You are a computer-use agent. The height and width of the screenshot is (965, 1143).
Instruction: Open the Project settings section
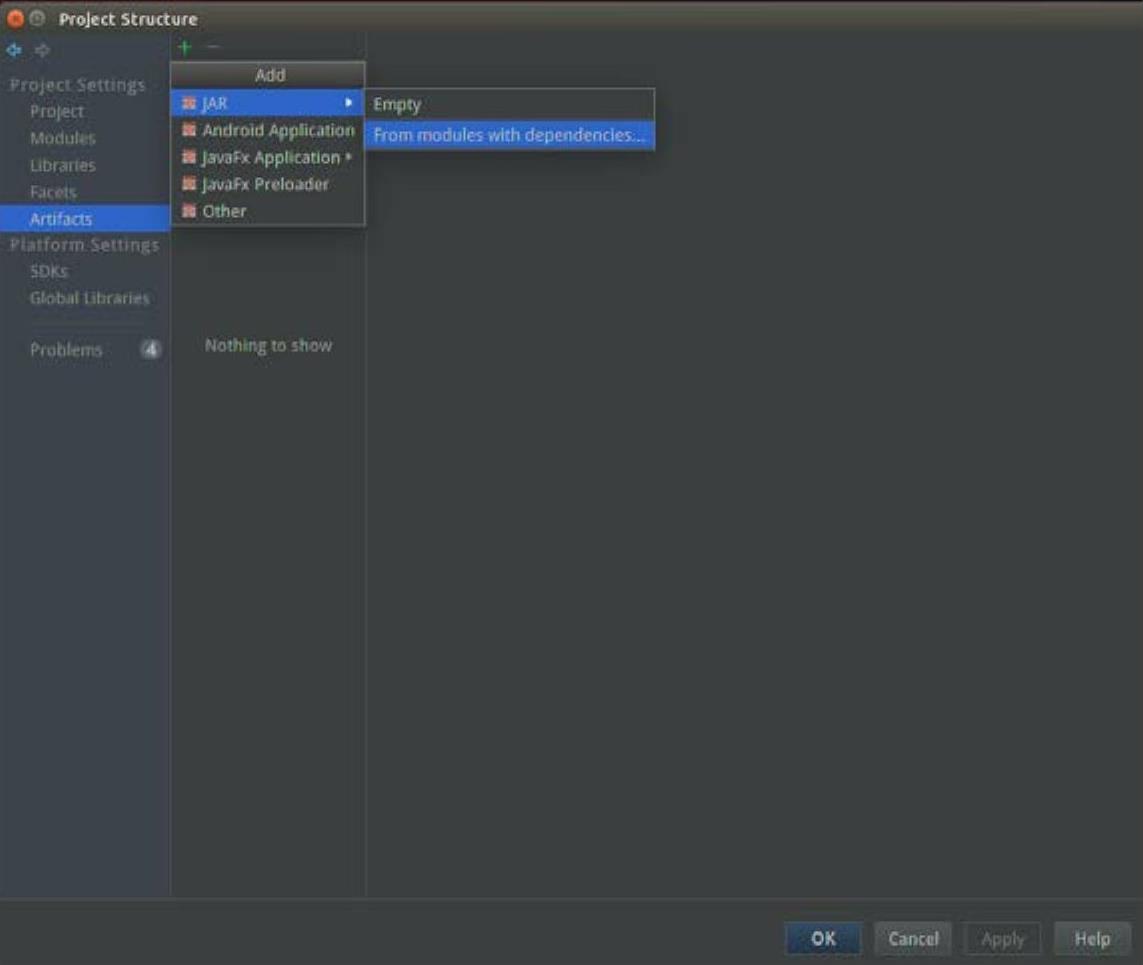tap(57, 112)
